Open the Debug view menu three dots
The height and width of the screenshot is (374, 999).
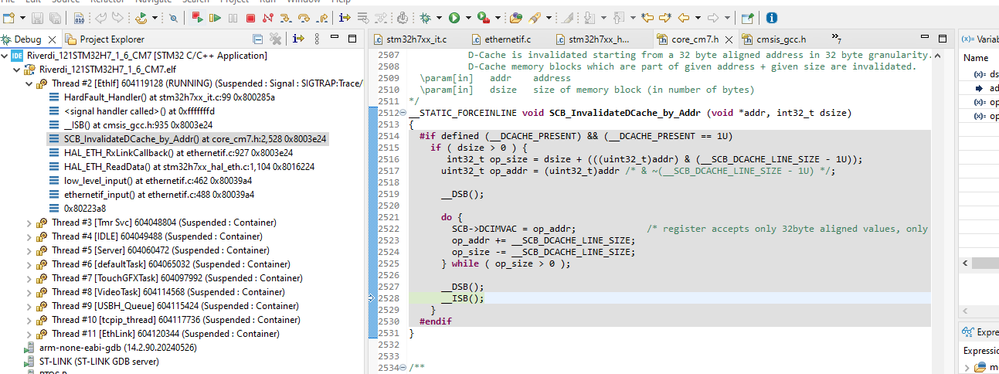coord(317,39)
